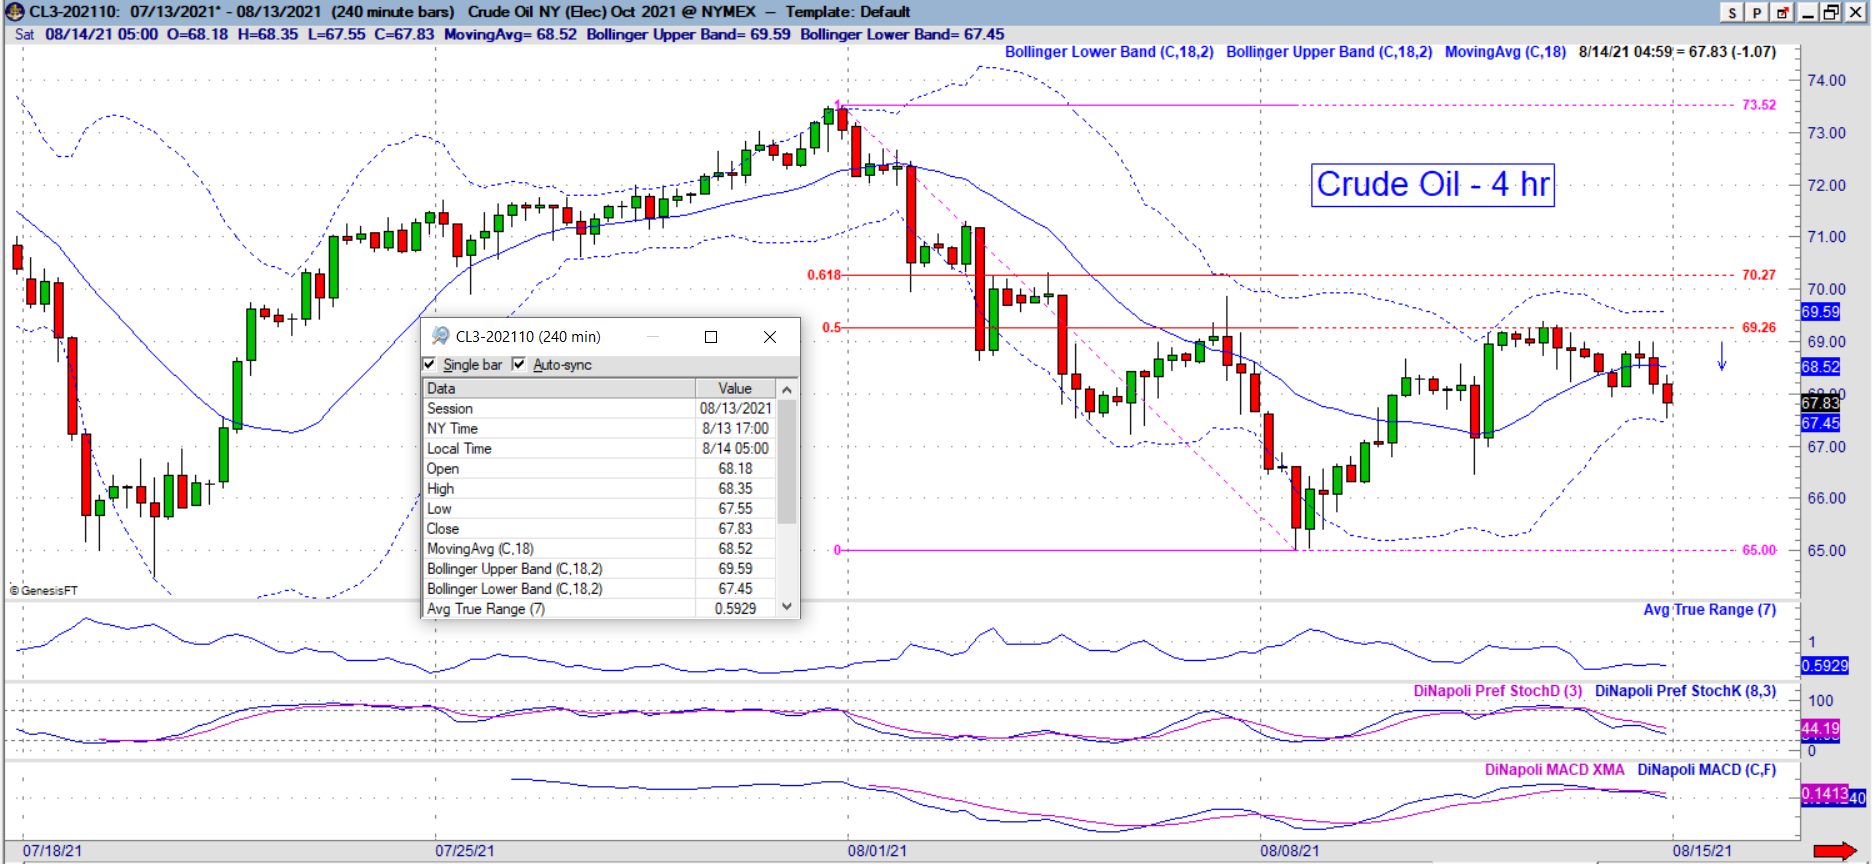This screenshot has width=1872, height=864.
Task: Minimize the crude oil chart window
Action: [x=1808, y=12]
